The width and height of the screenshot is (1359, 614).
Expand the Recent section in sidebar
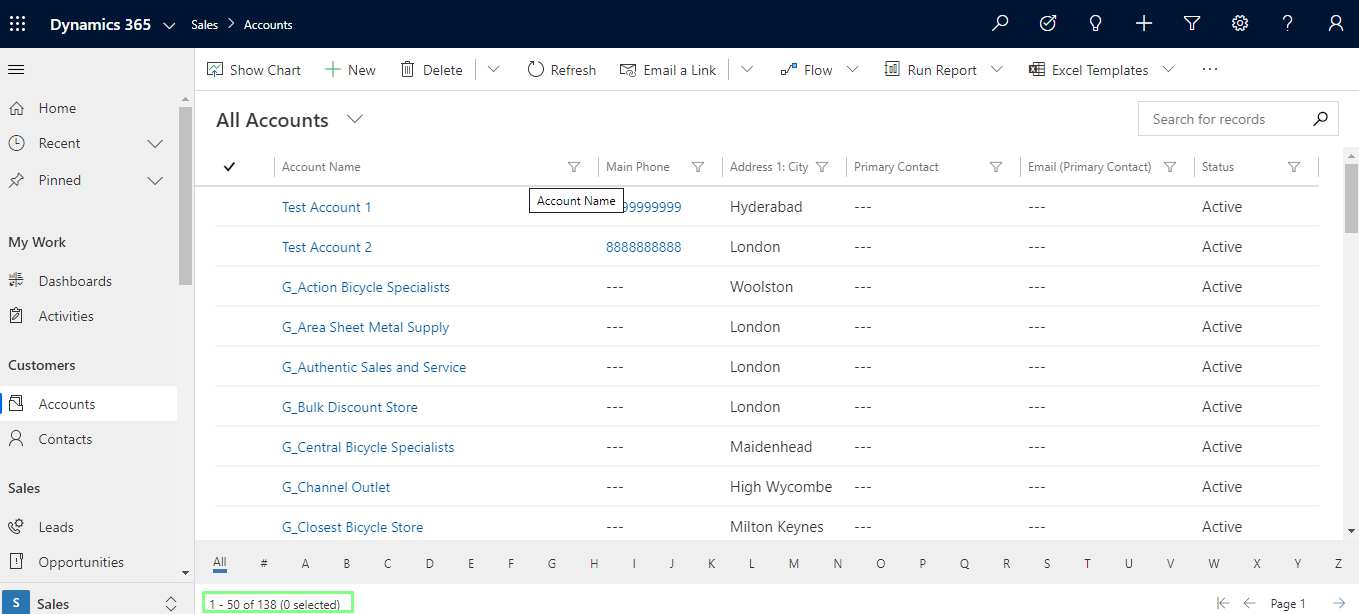(154, 143)
